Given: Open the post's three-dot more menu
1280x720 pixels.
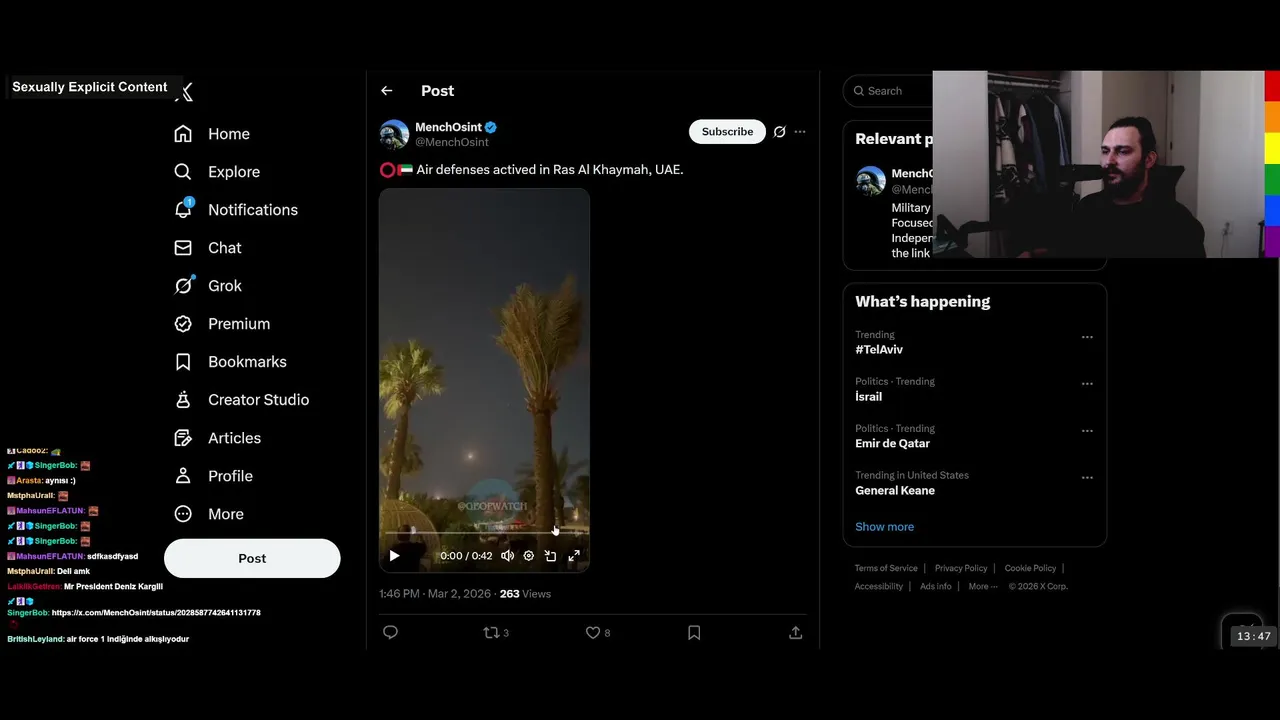Looking at the screenshot, I should click(x=800, y=132).
